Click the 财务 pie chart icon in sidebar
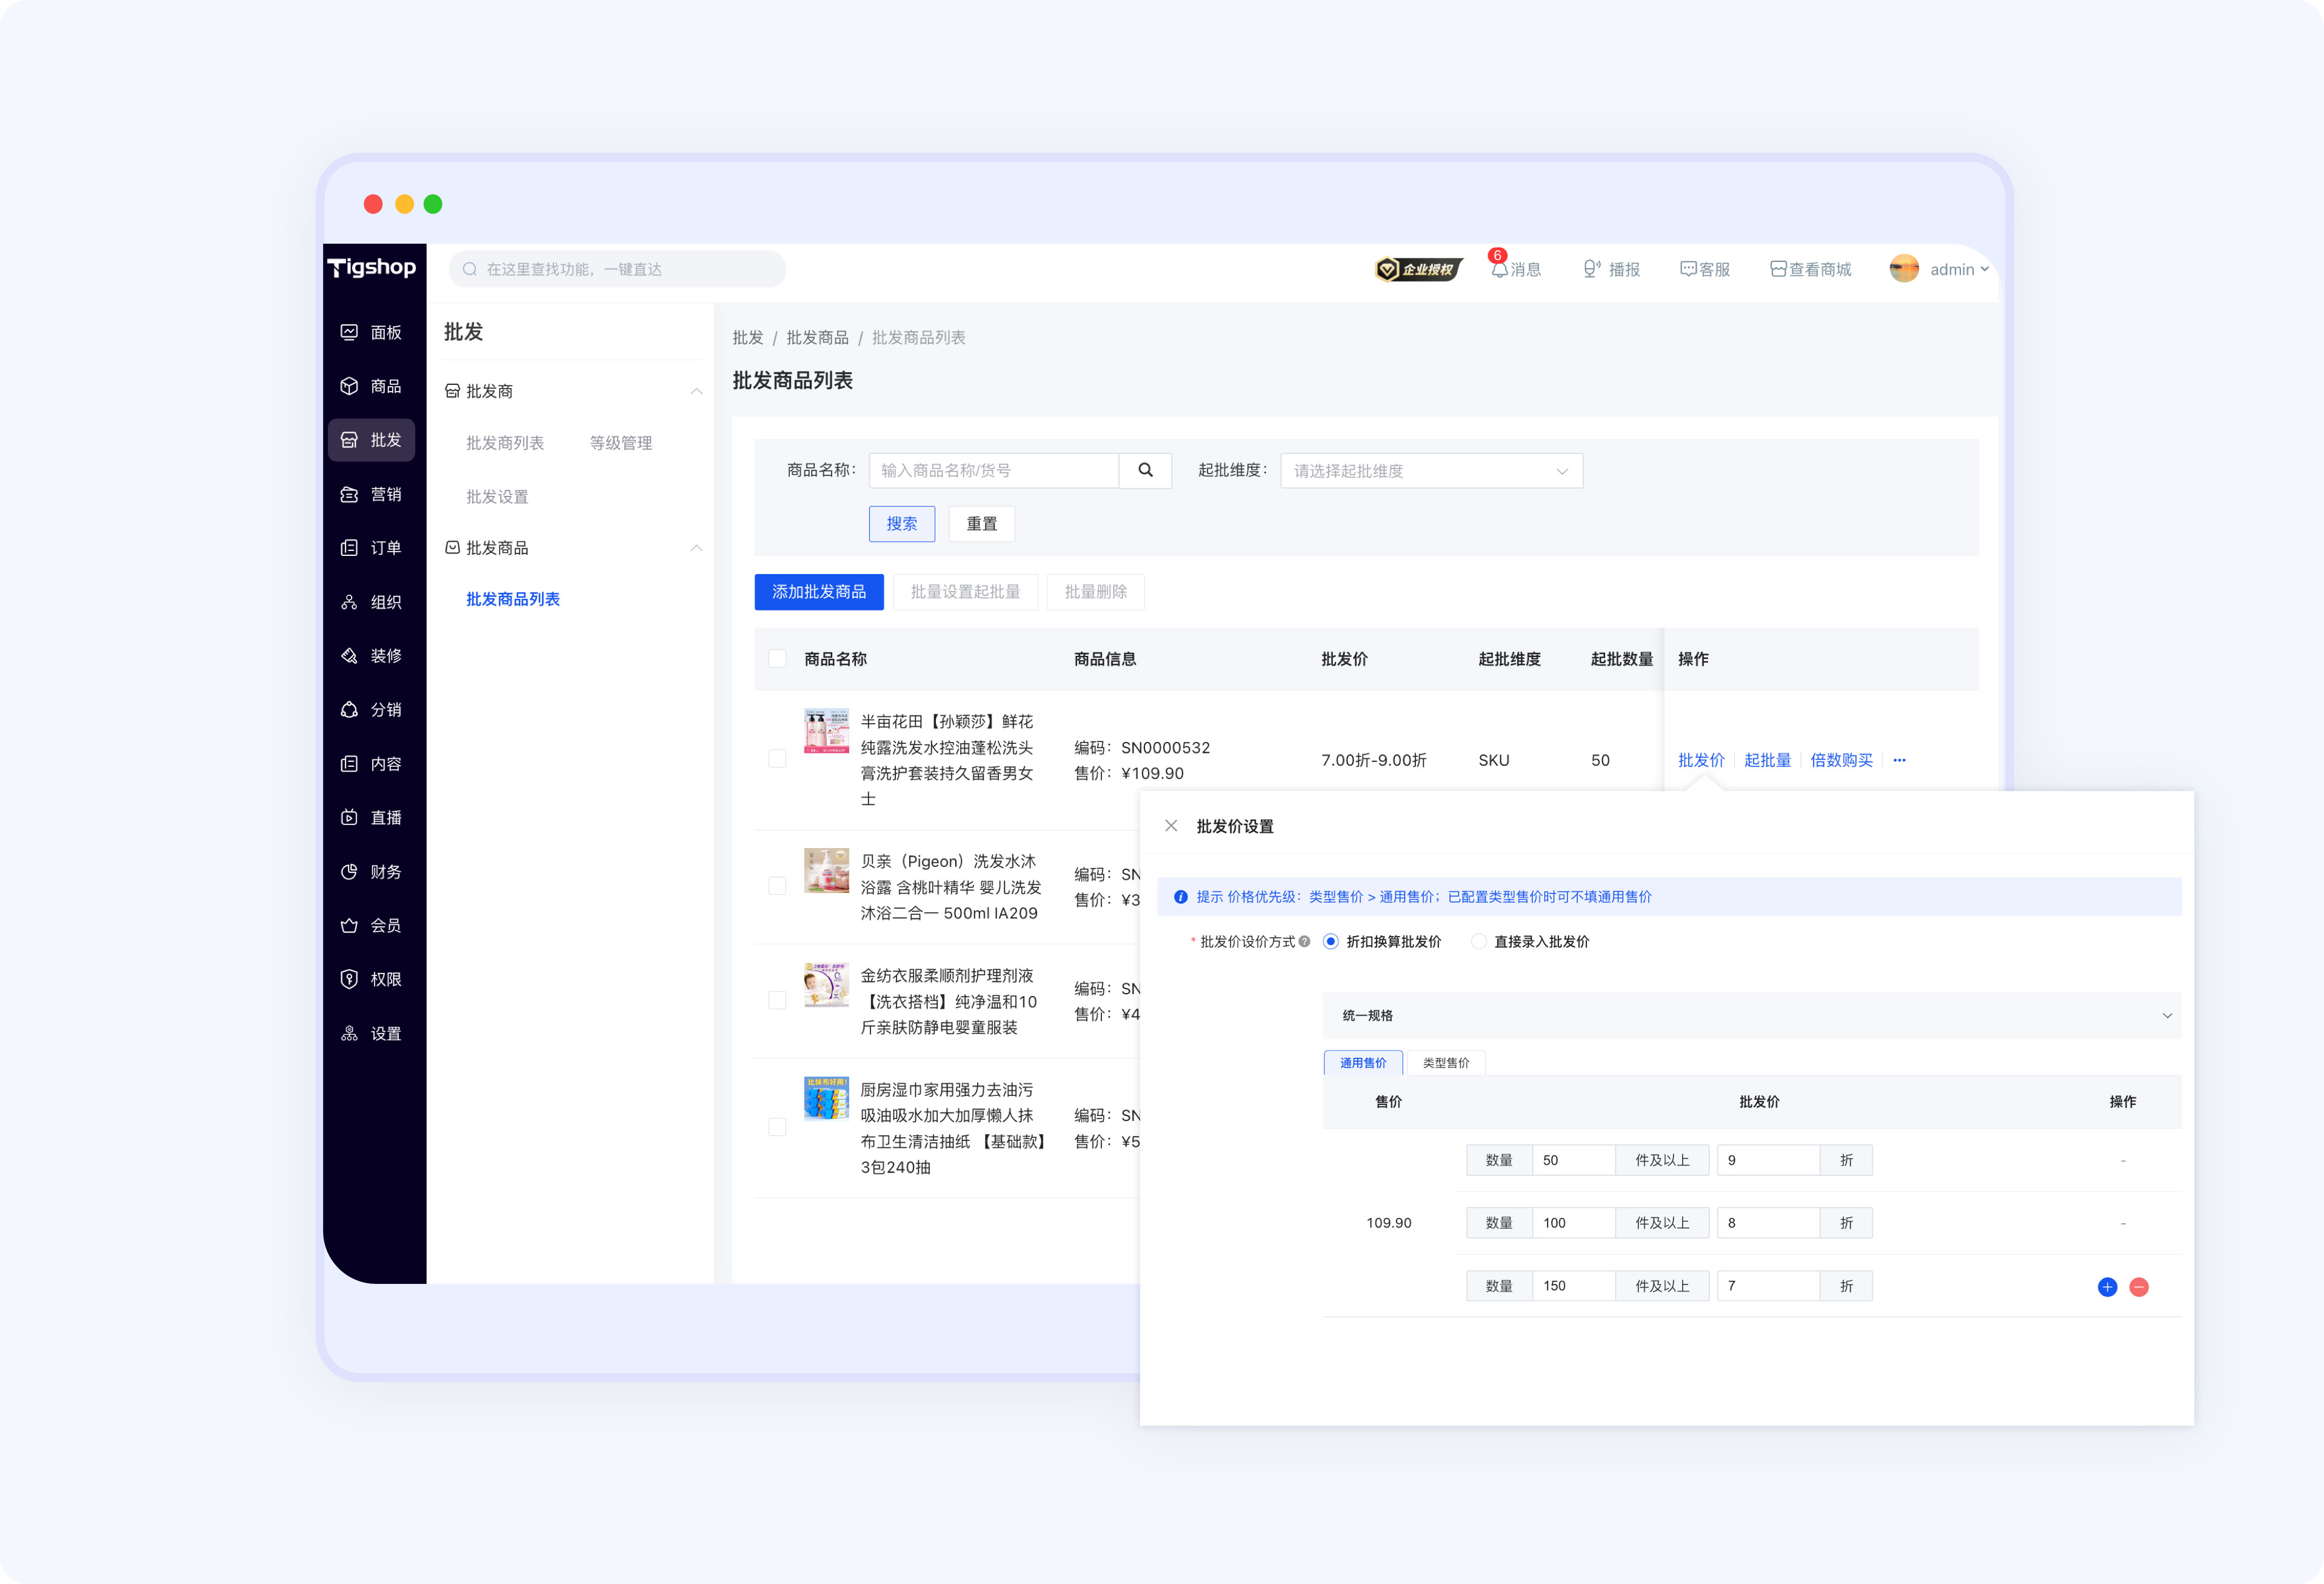Screen dimensions: 2324x1584 pos(349,872)
